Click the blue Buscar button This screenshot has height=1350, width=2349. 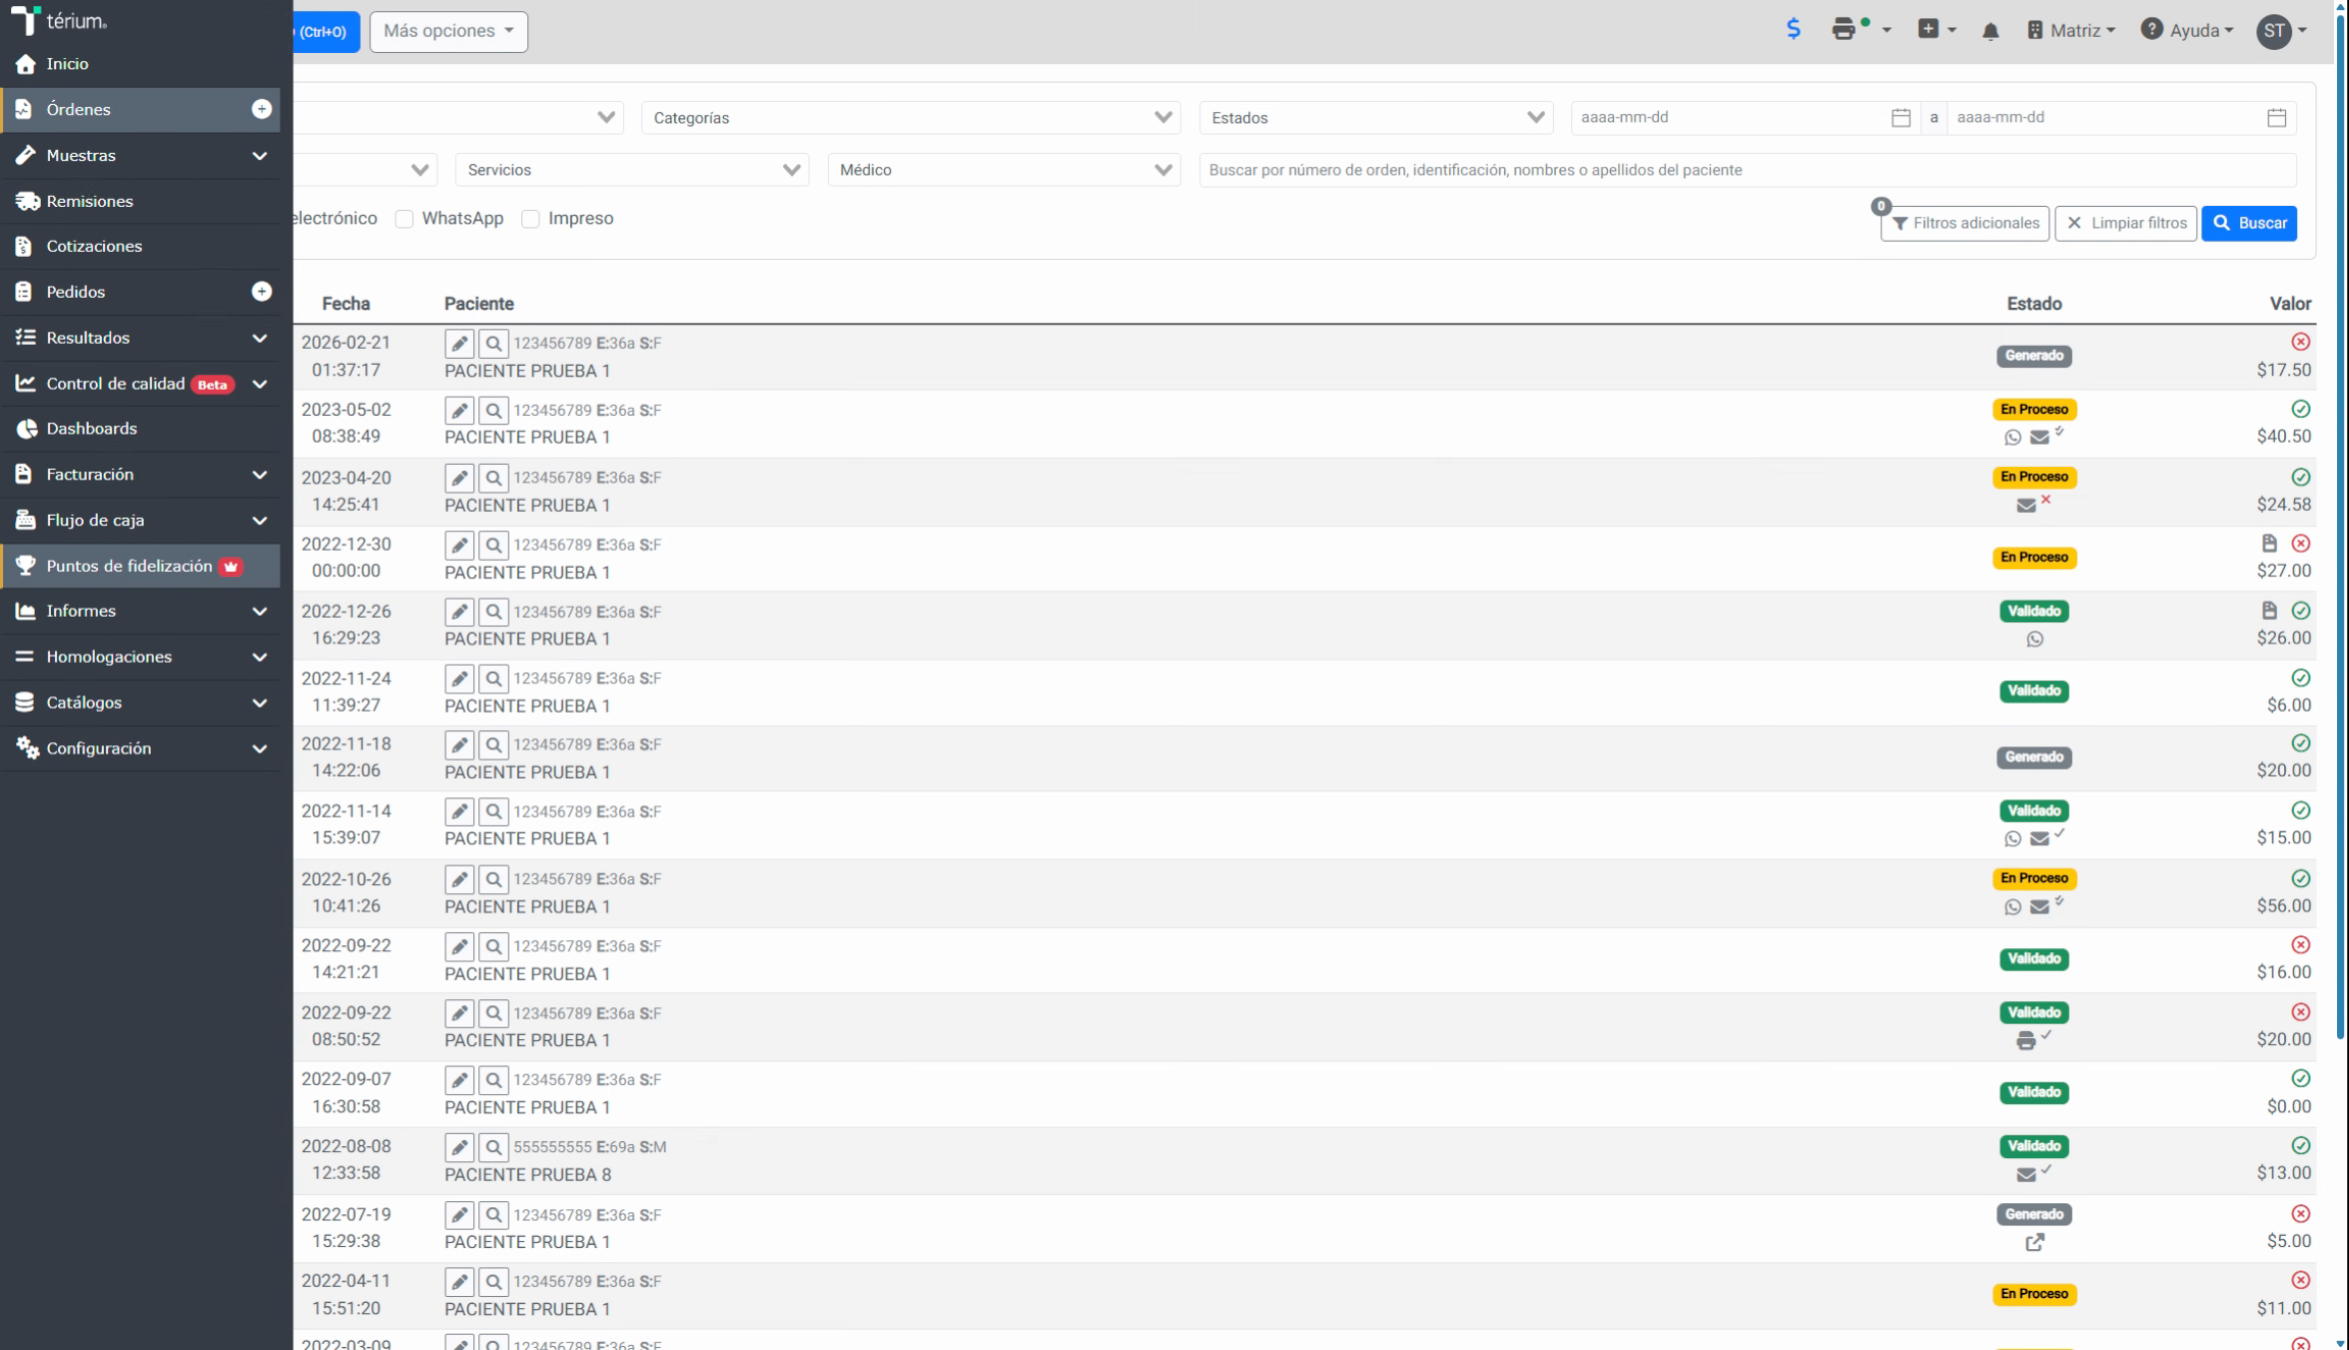pyautogui.click(x=2248, y=223)
